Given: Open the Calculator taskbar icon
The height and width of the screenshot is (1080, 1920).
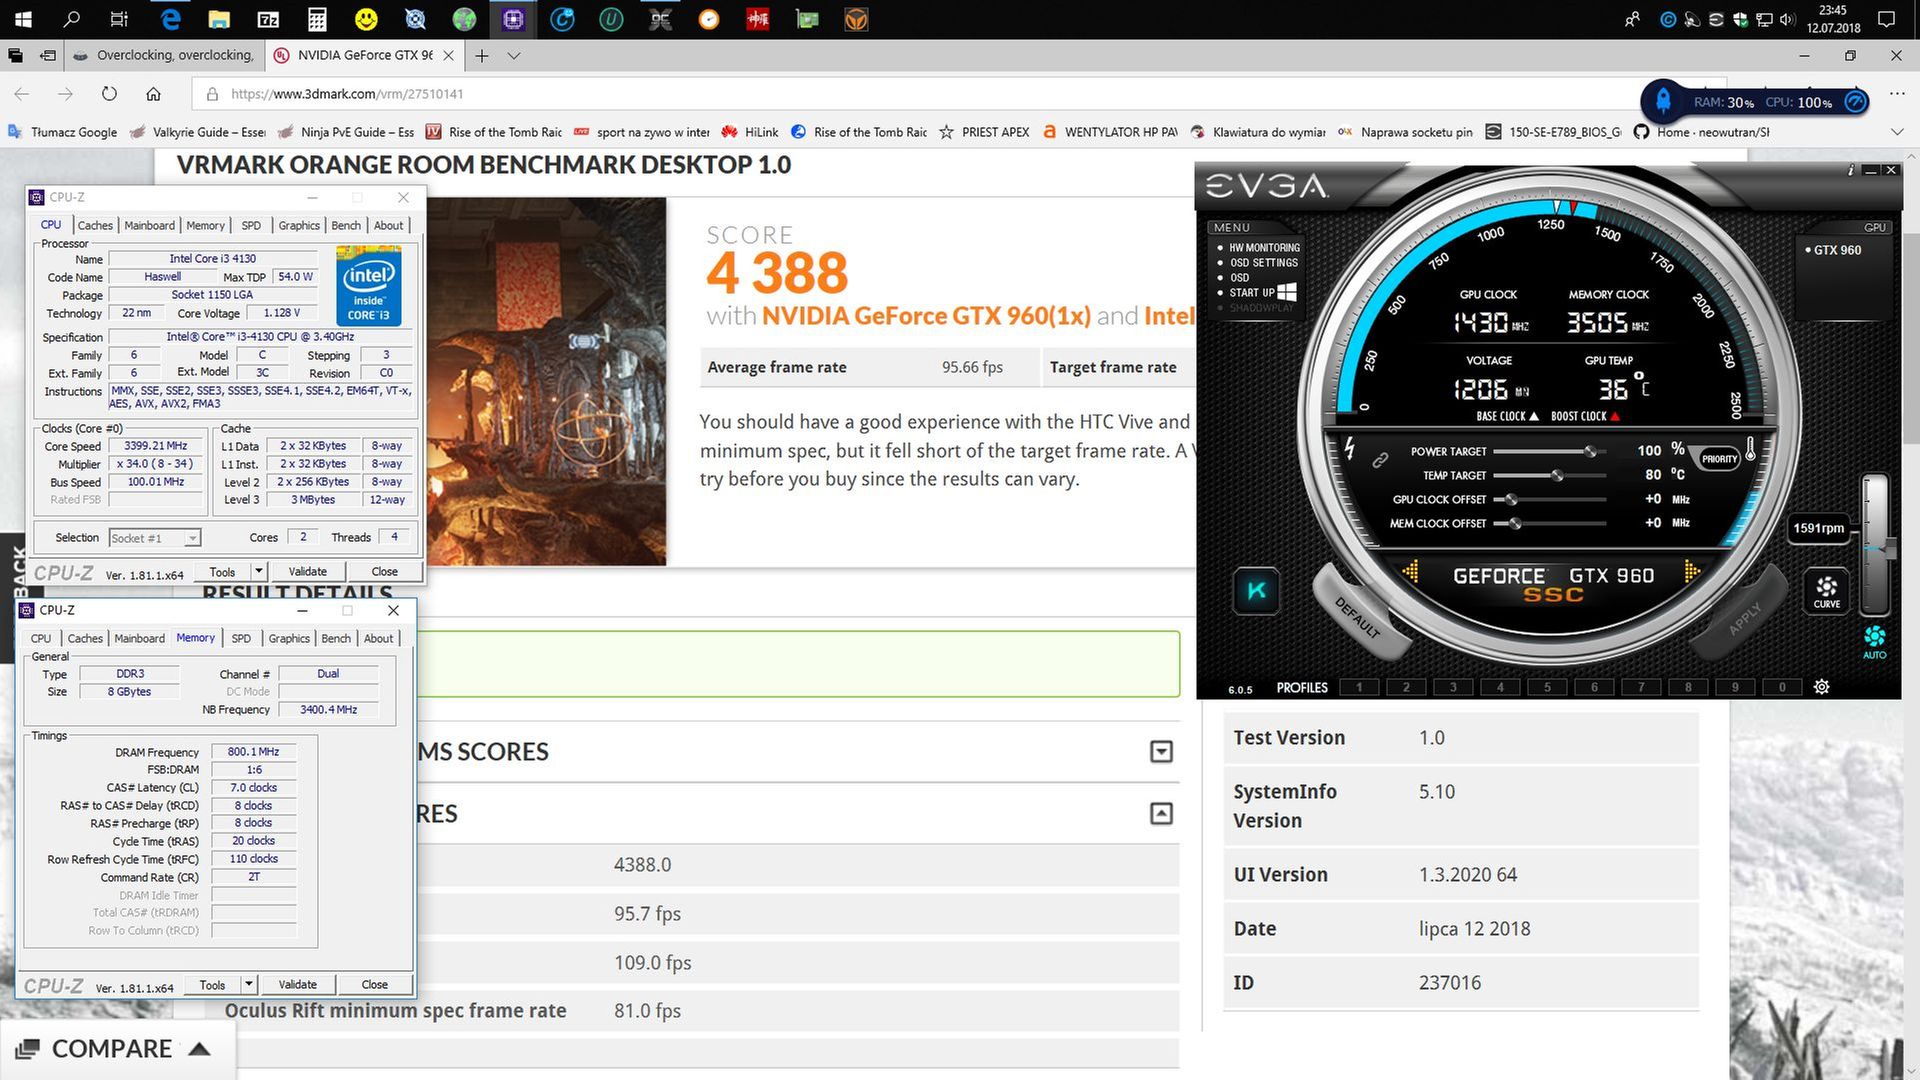Looking at the screenshot, I should pyautogui.click(x=317, y=19).
